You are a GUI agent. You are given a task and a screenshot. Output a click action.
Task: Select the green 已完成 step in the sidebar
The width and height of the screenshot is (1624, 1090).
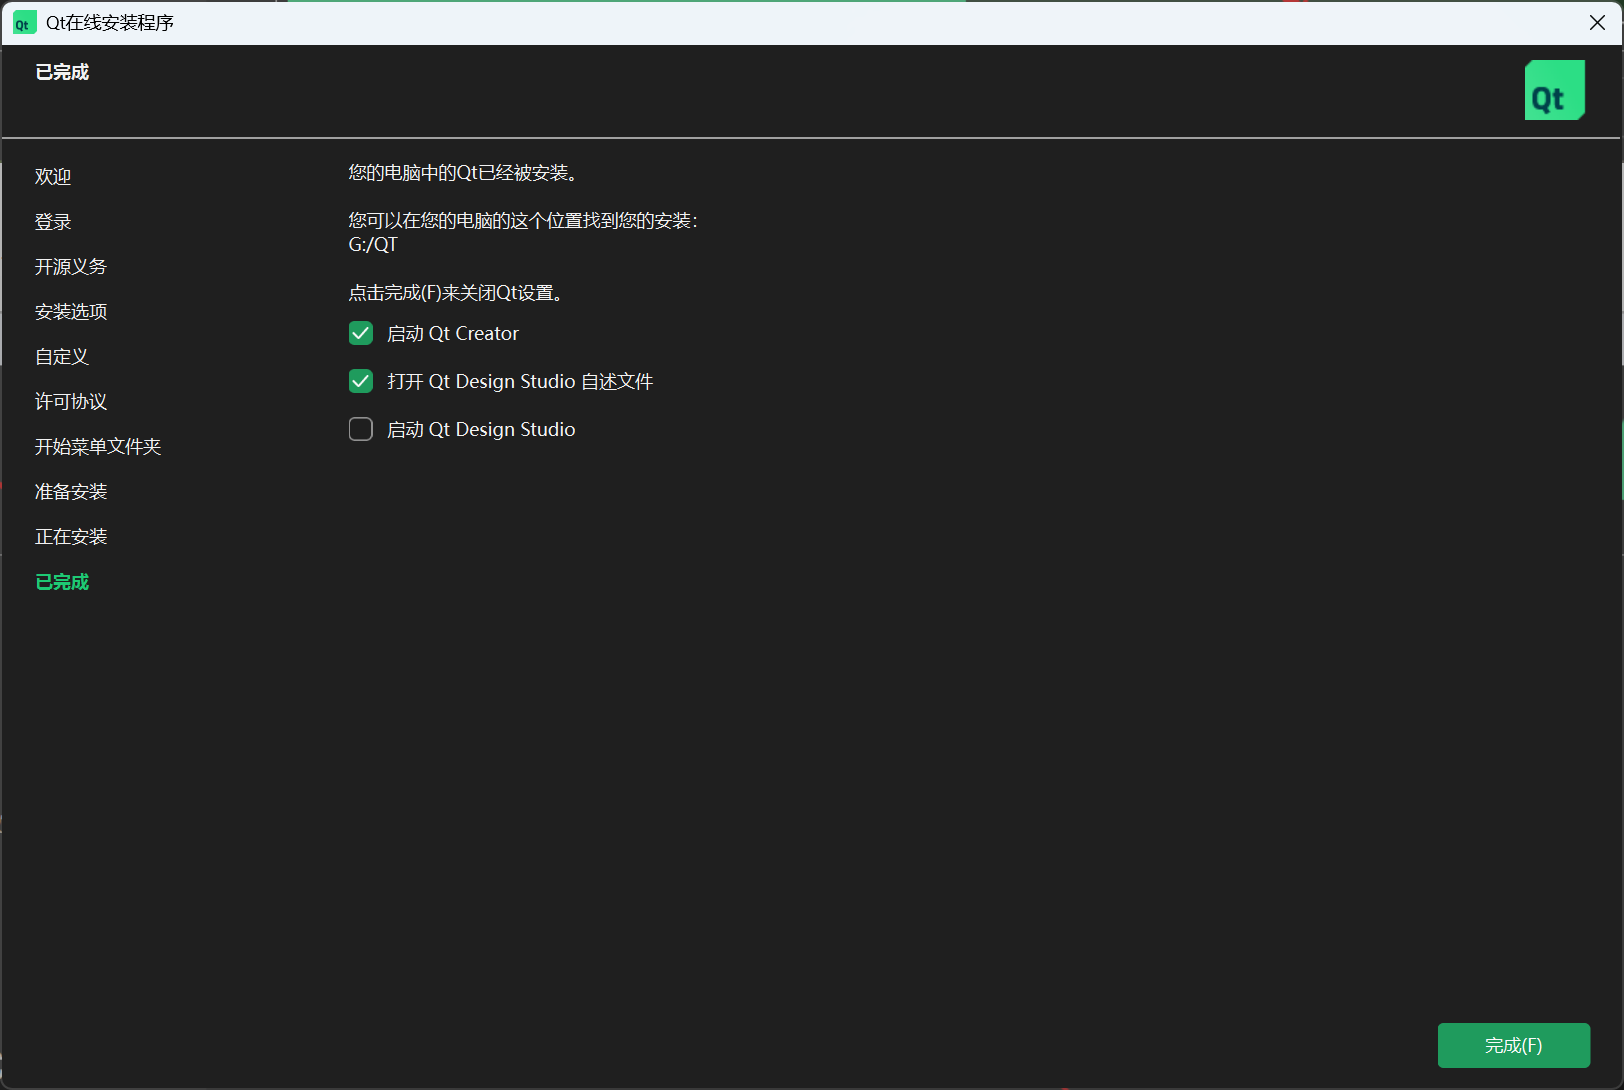click(x=62, y=582)
